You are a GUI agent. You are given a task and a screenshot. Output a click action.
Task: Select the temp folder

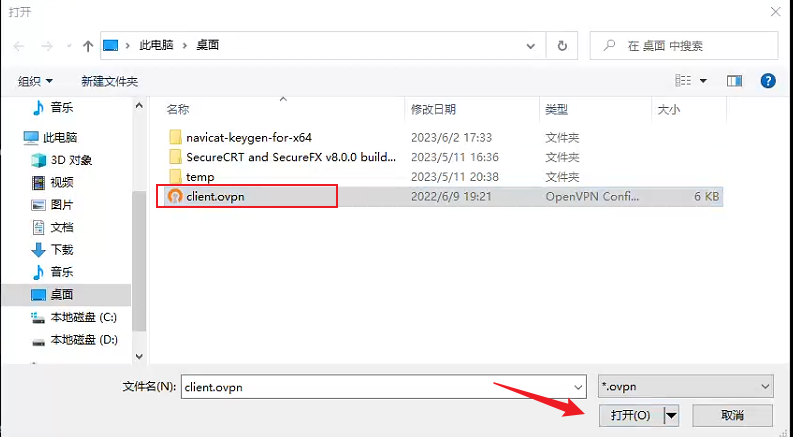click(x=200, y=177)
